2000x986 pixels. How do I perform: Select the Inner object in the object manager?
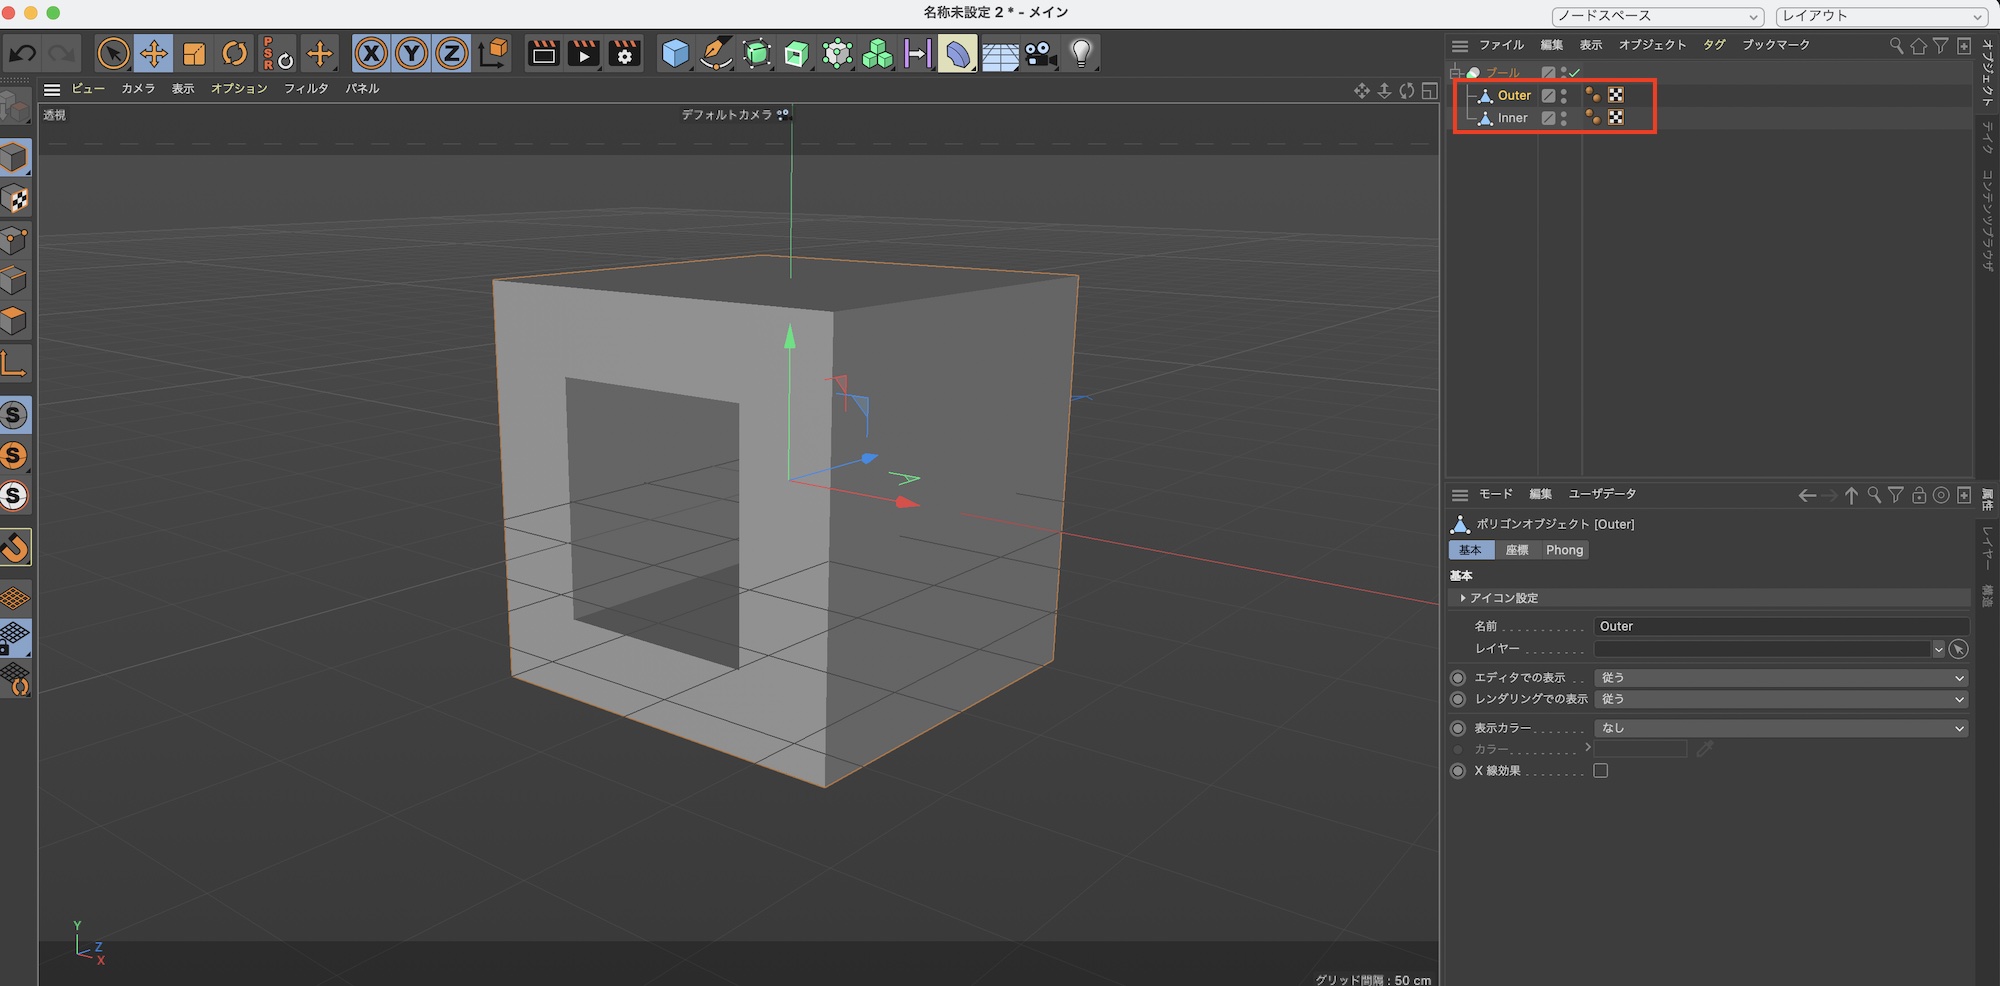(x=1512, y=118)
